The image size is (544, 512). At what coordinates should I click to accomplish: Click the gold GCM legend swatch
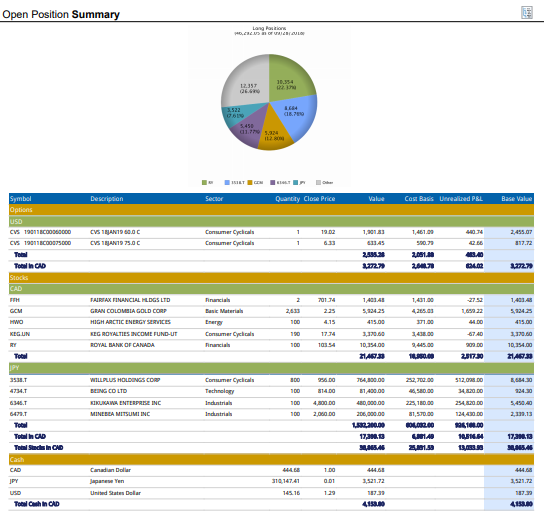249,182
